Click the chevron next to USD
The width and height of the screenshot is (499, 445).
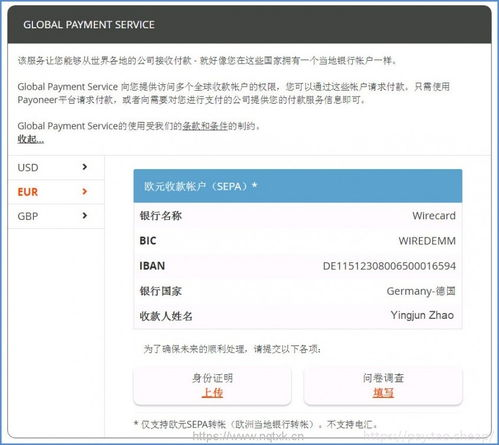[85, 167]
